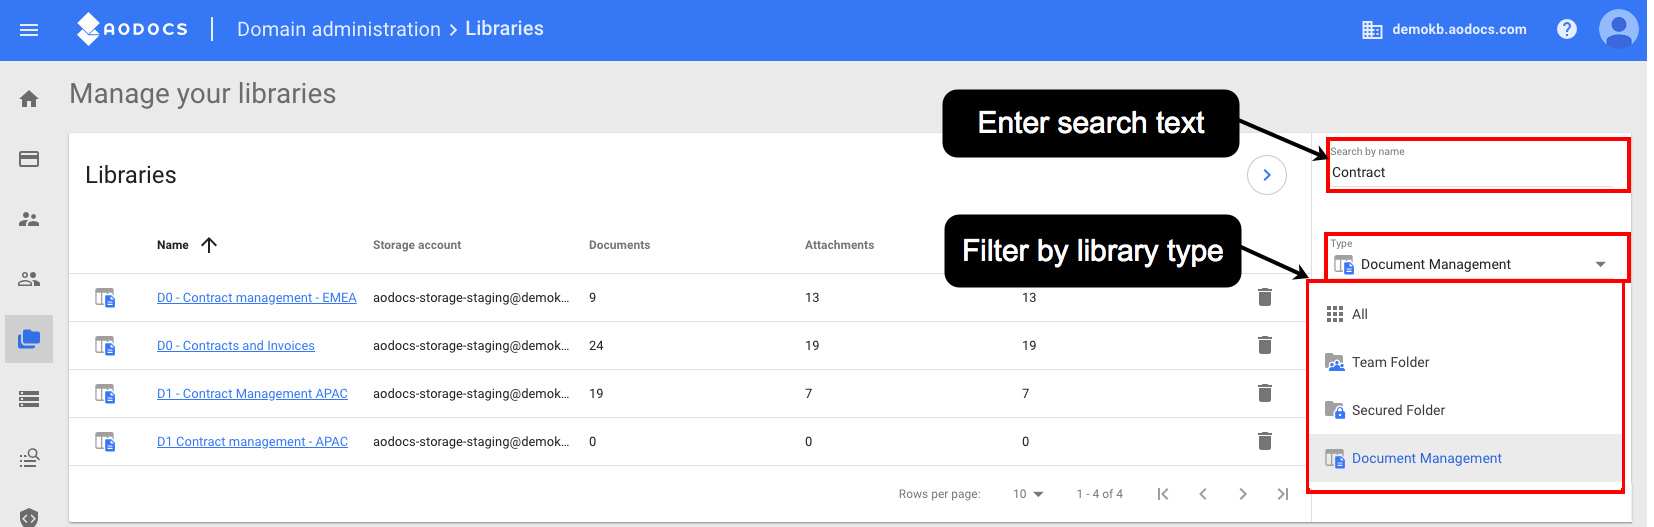
Task: Open D0 - Contract management - EMEA link
Action: (x=257, y=298)
